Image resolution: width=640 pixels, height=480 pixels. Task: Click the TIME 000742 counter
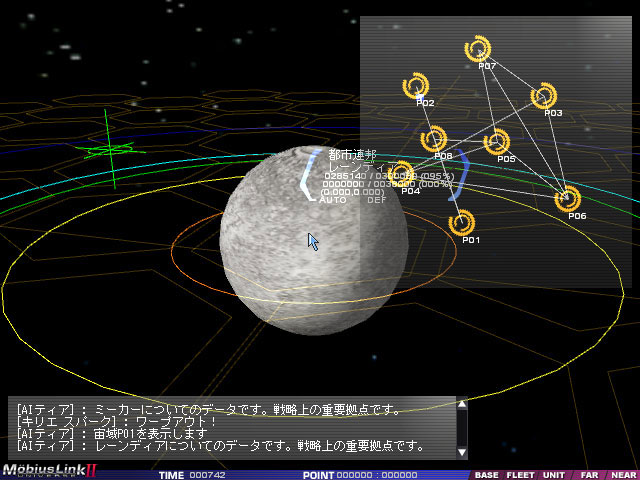tap(192, 475)
